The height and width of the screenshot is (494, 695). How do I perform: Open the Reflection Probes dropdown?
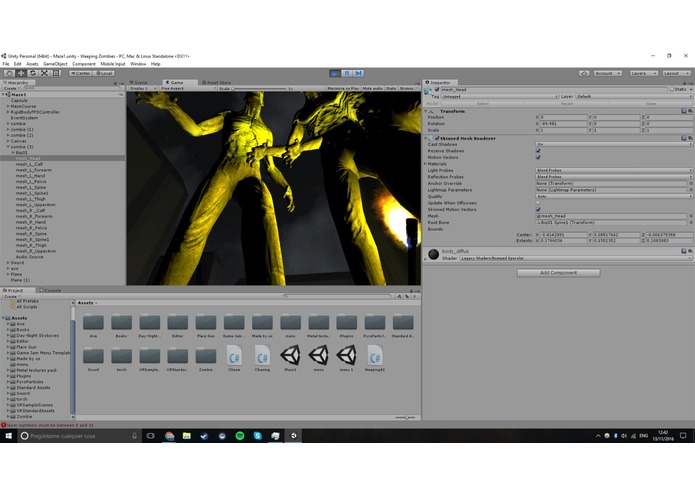pos(614,177)
